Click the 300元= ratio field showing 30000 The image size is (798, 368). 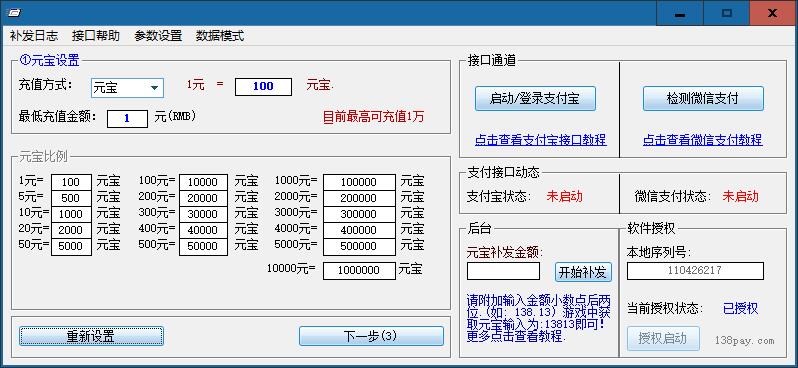click(204, 214)
